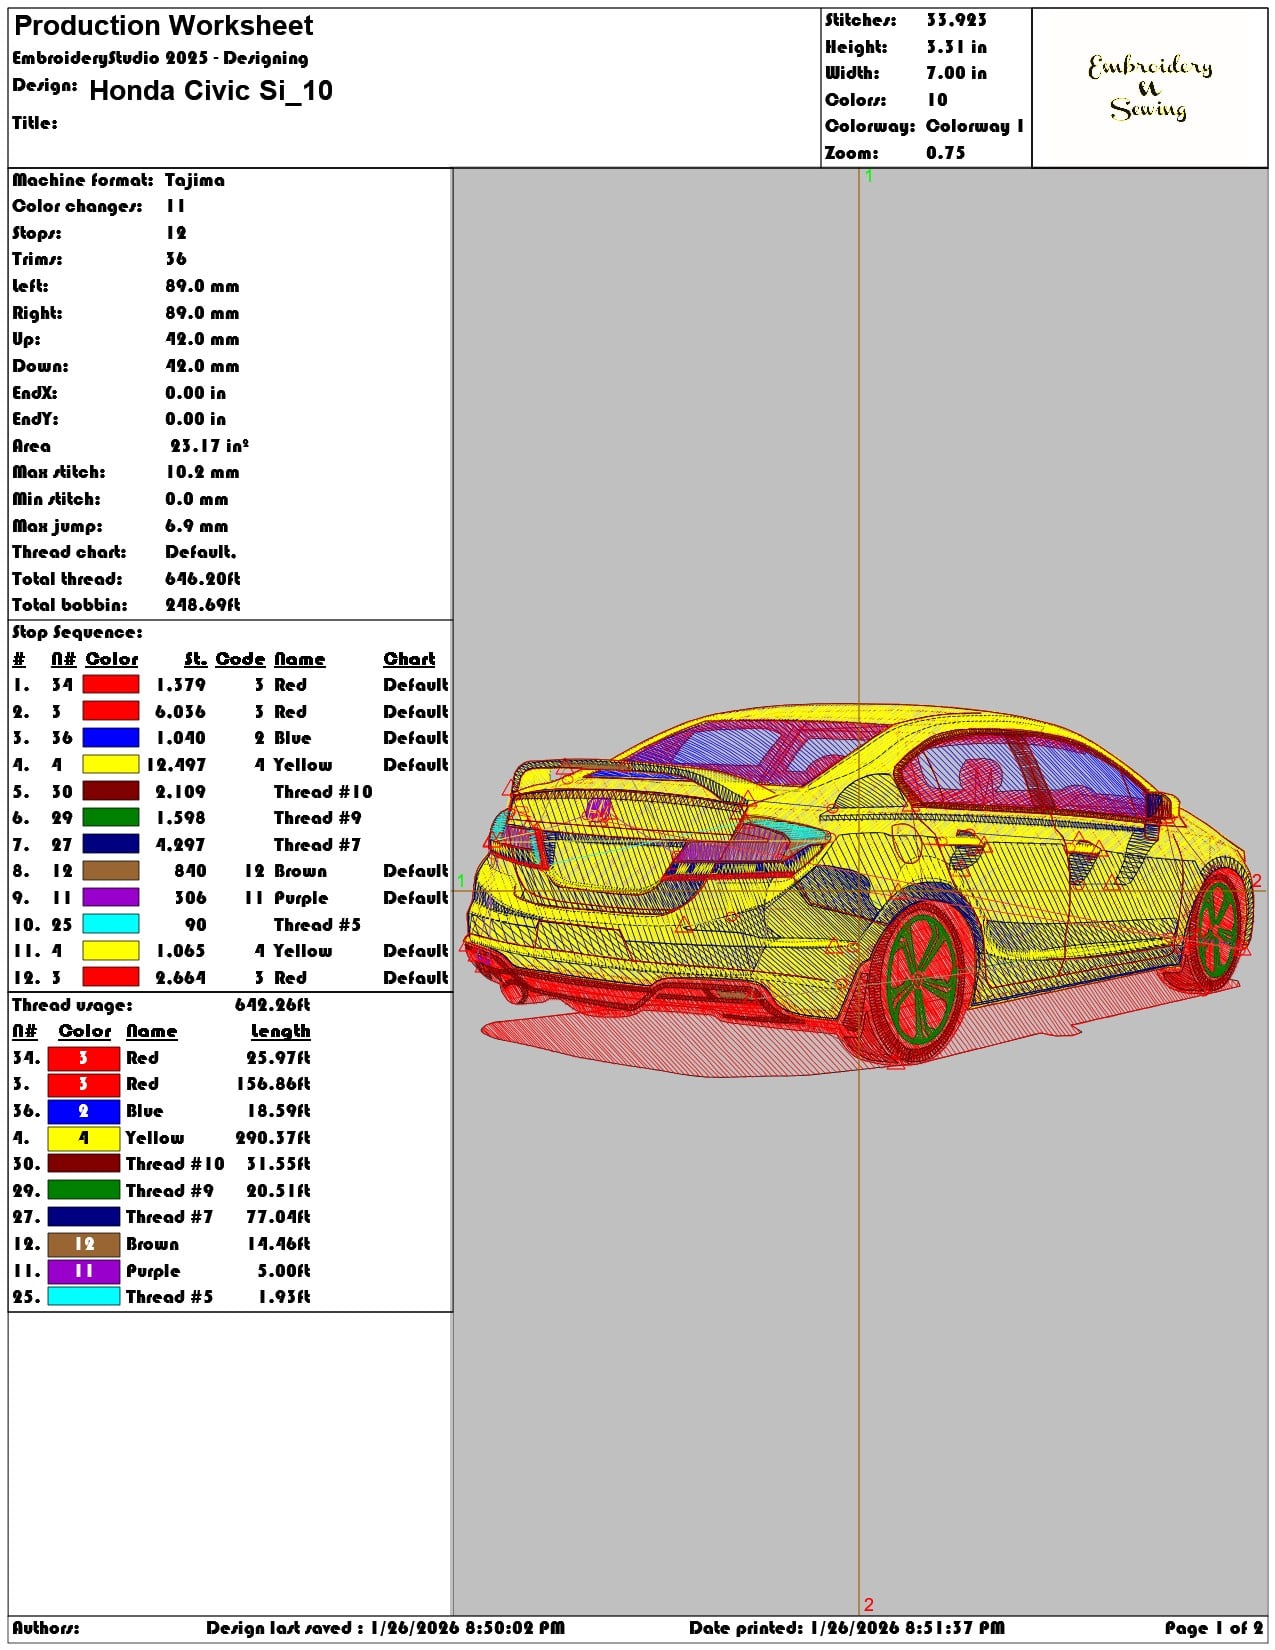1275x1650 pixels.
Task: Select the Stitches value "33.923"
Action: click(x=956, y=20)
